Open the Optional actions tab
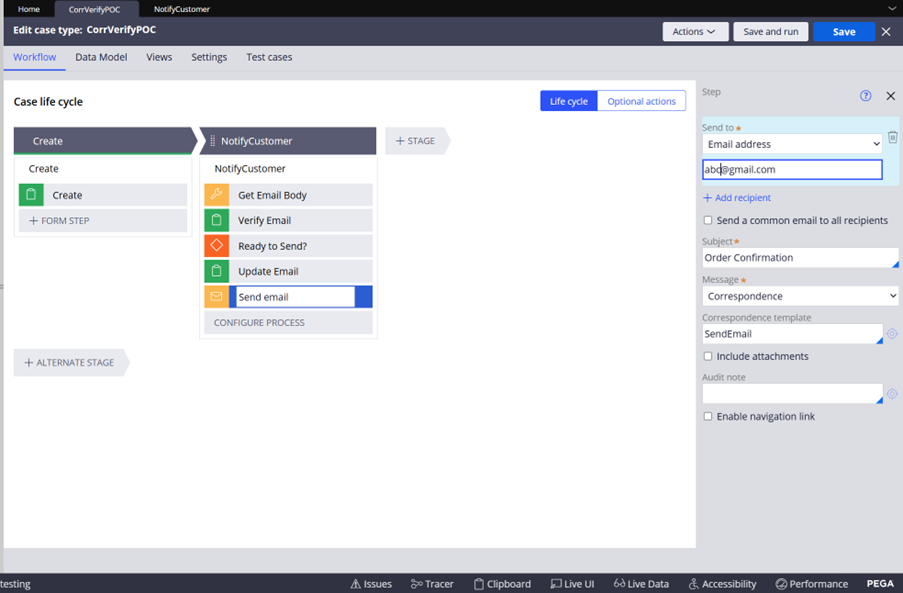This screenshot has width=903, height=593. tap(641, 101)
